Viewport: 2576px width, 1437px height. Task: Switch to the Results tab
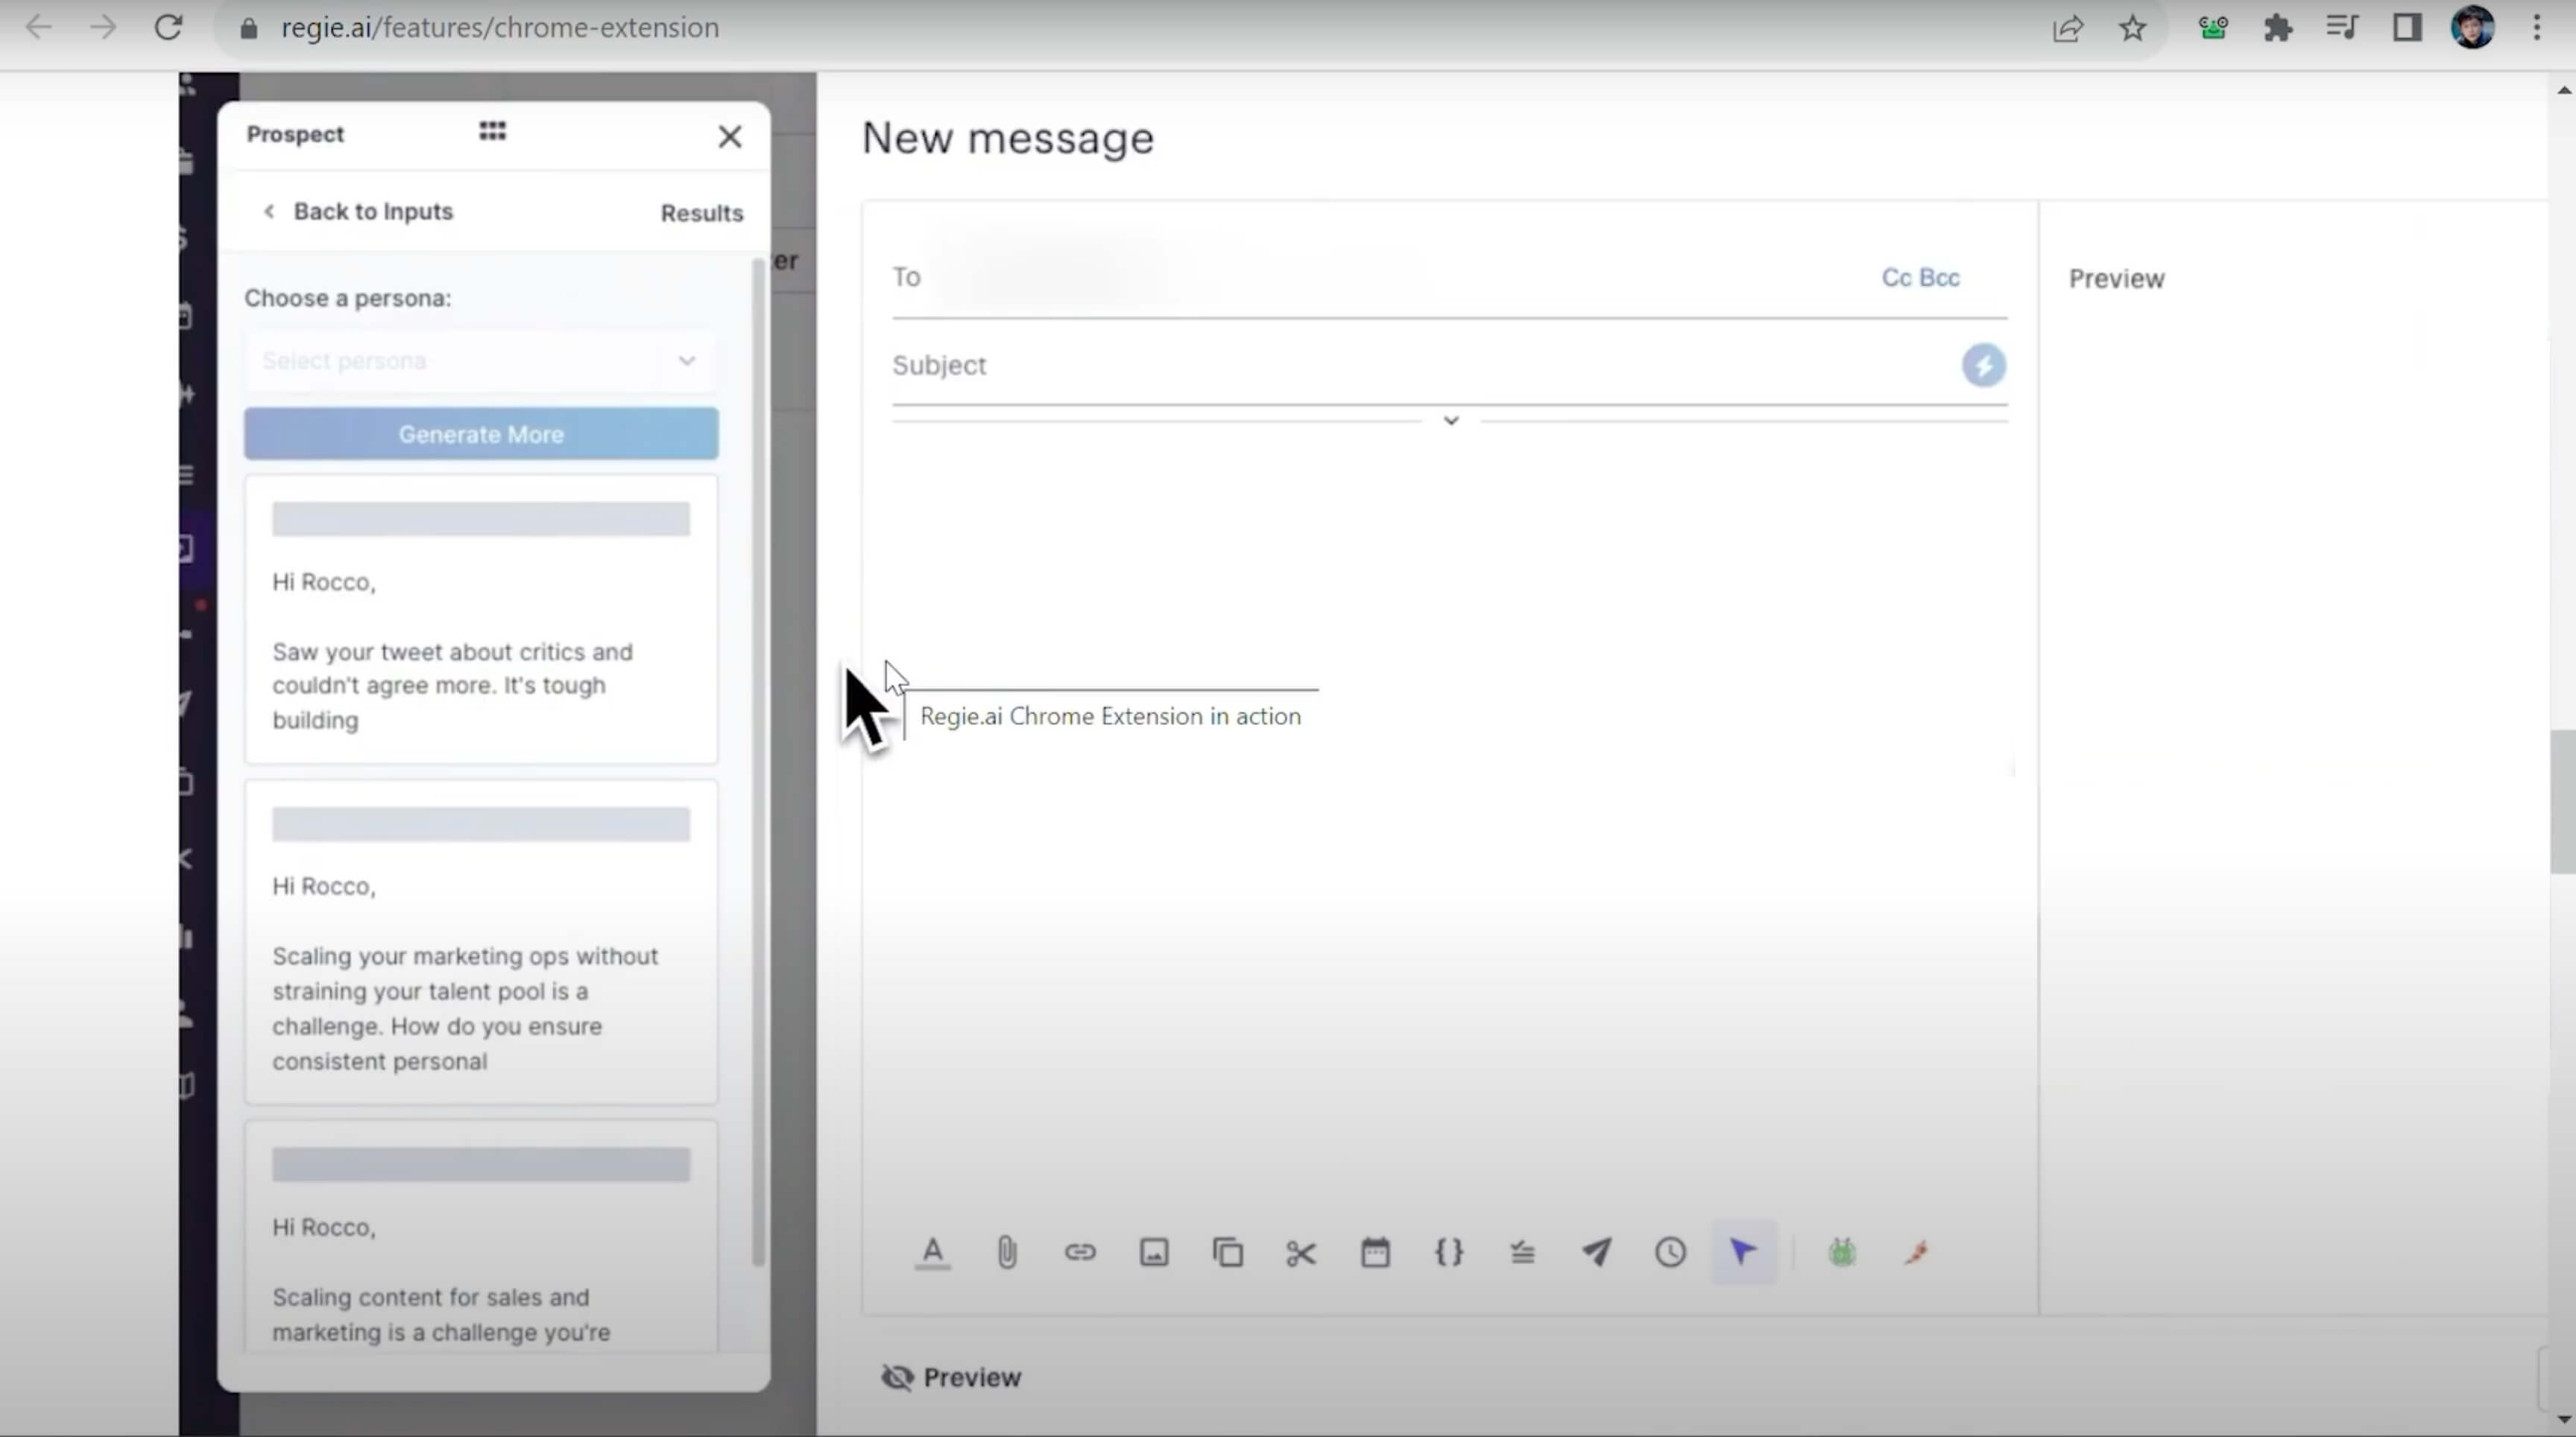click(x=701, y=213)
